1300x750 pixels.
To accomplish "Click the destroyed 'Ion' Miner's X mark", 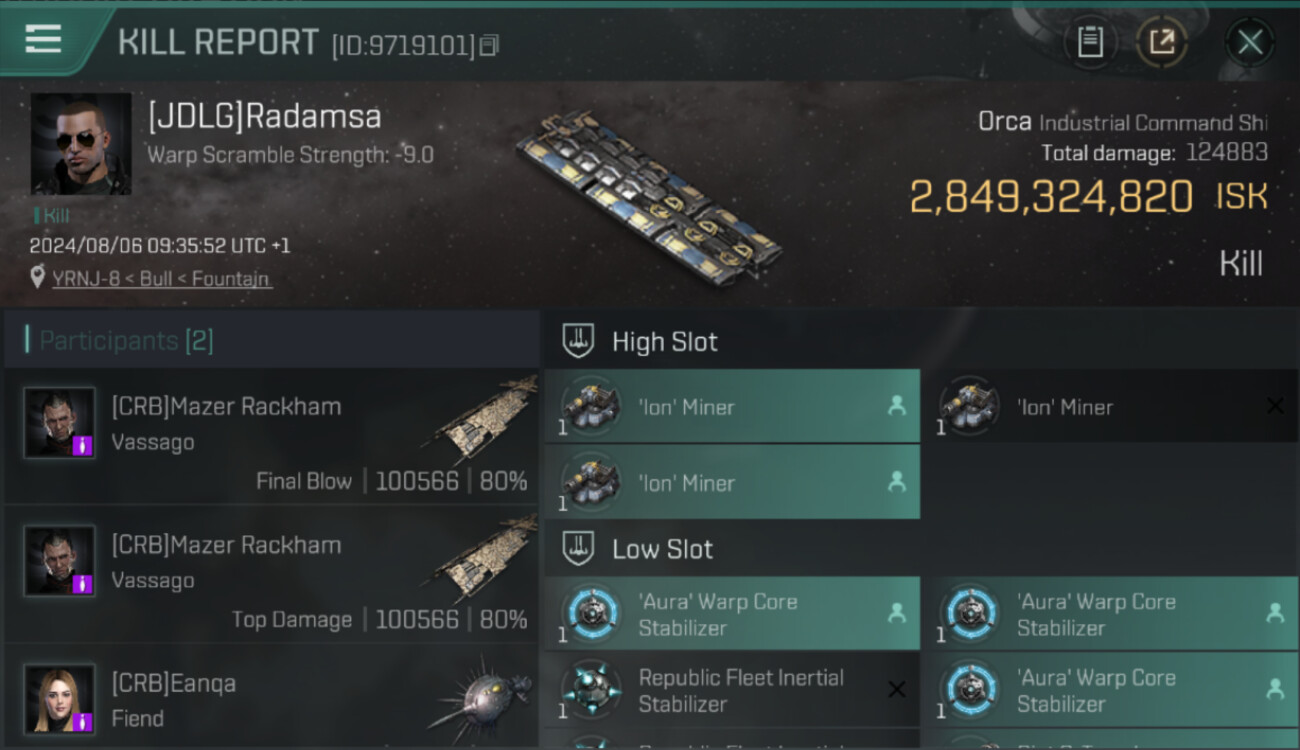I will tap(1275, 406).
